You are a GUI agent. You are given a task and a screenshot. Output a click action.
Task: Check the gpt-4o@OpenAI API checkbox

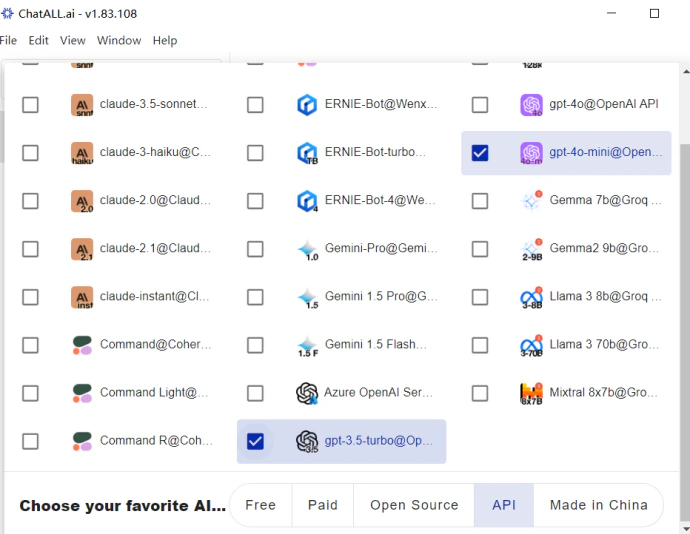480,105
